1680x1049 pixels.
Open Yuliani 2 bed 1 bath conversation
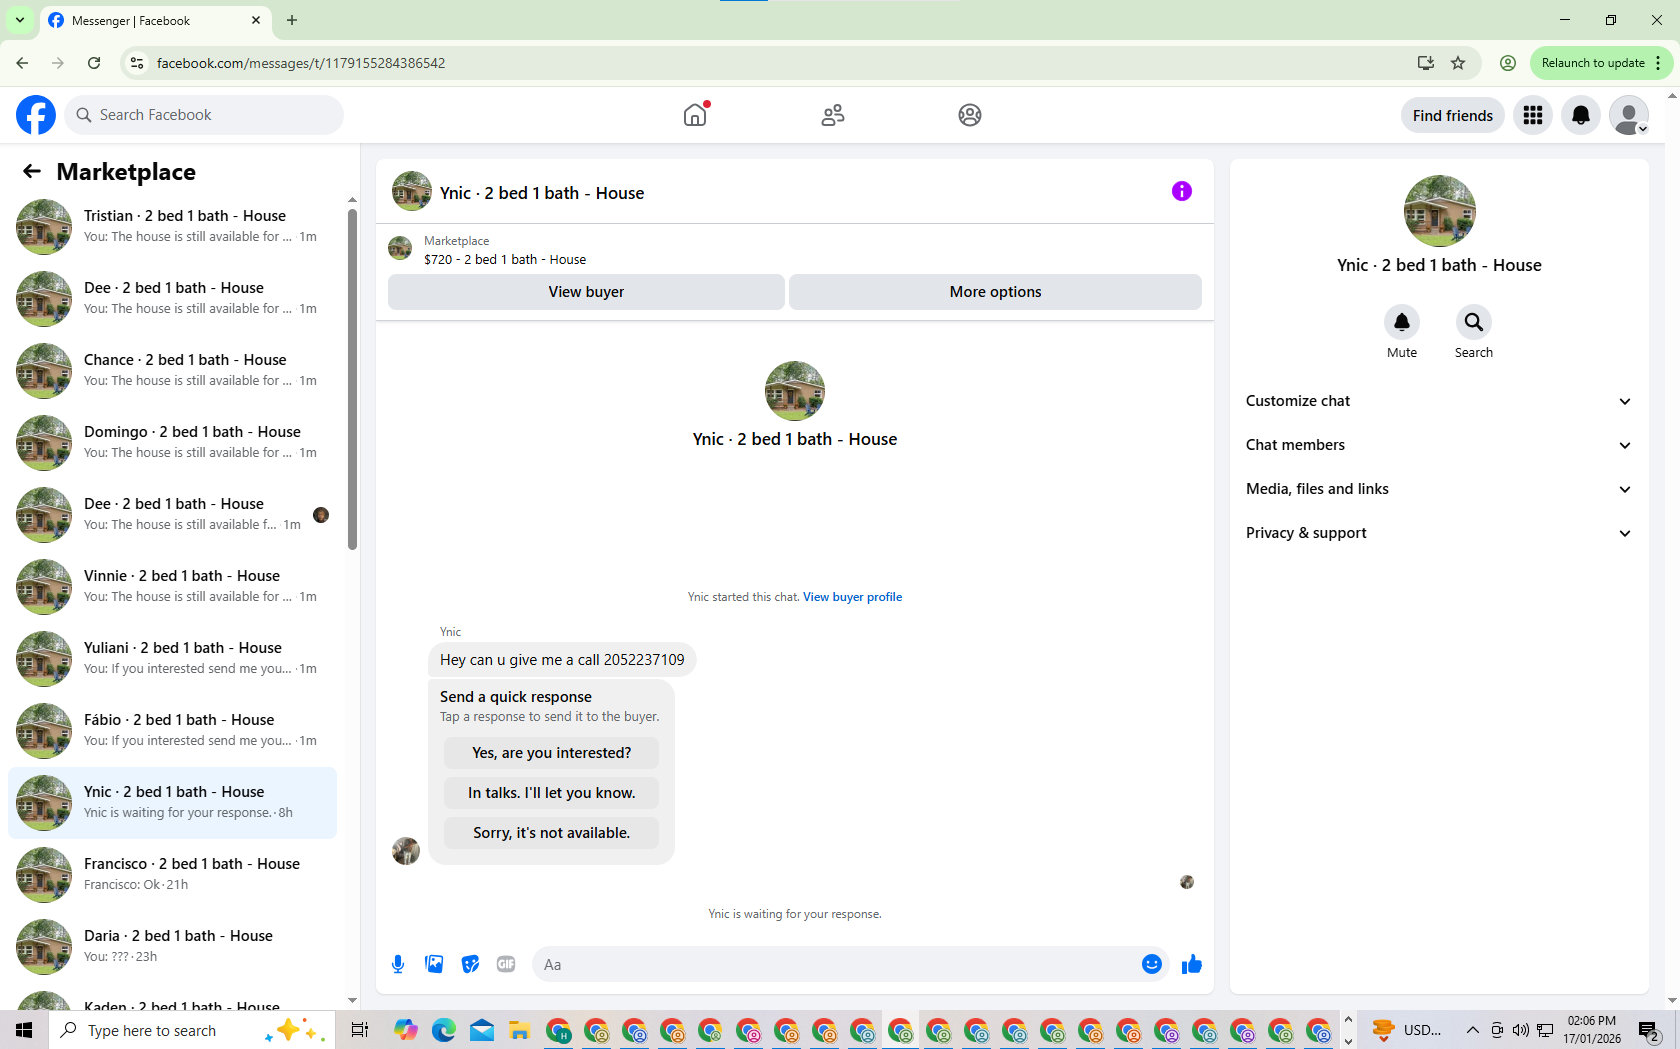pyautogui.click(x=172, y=658)
